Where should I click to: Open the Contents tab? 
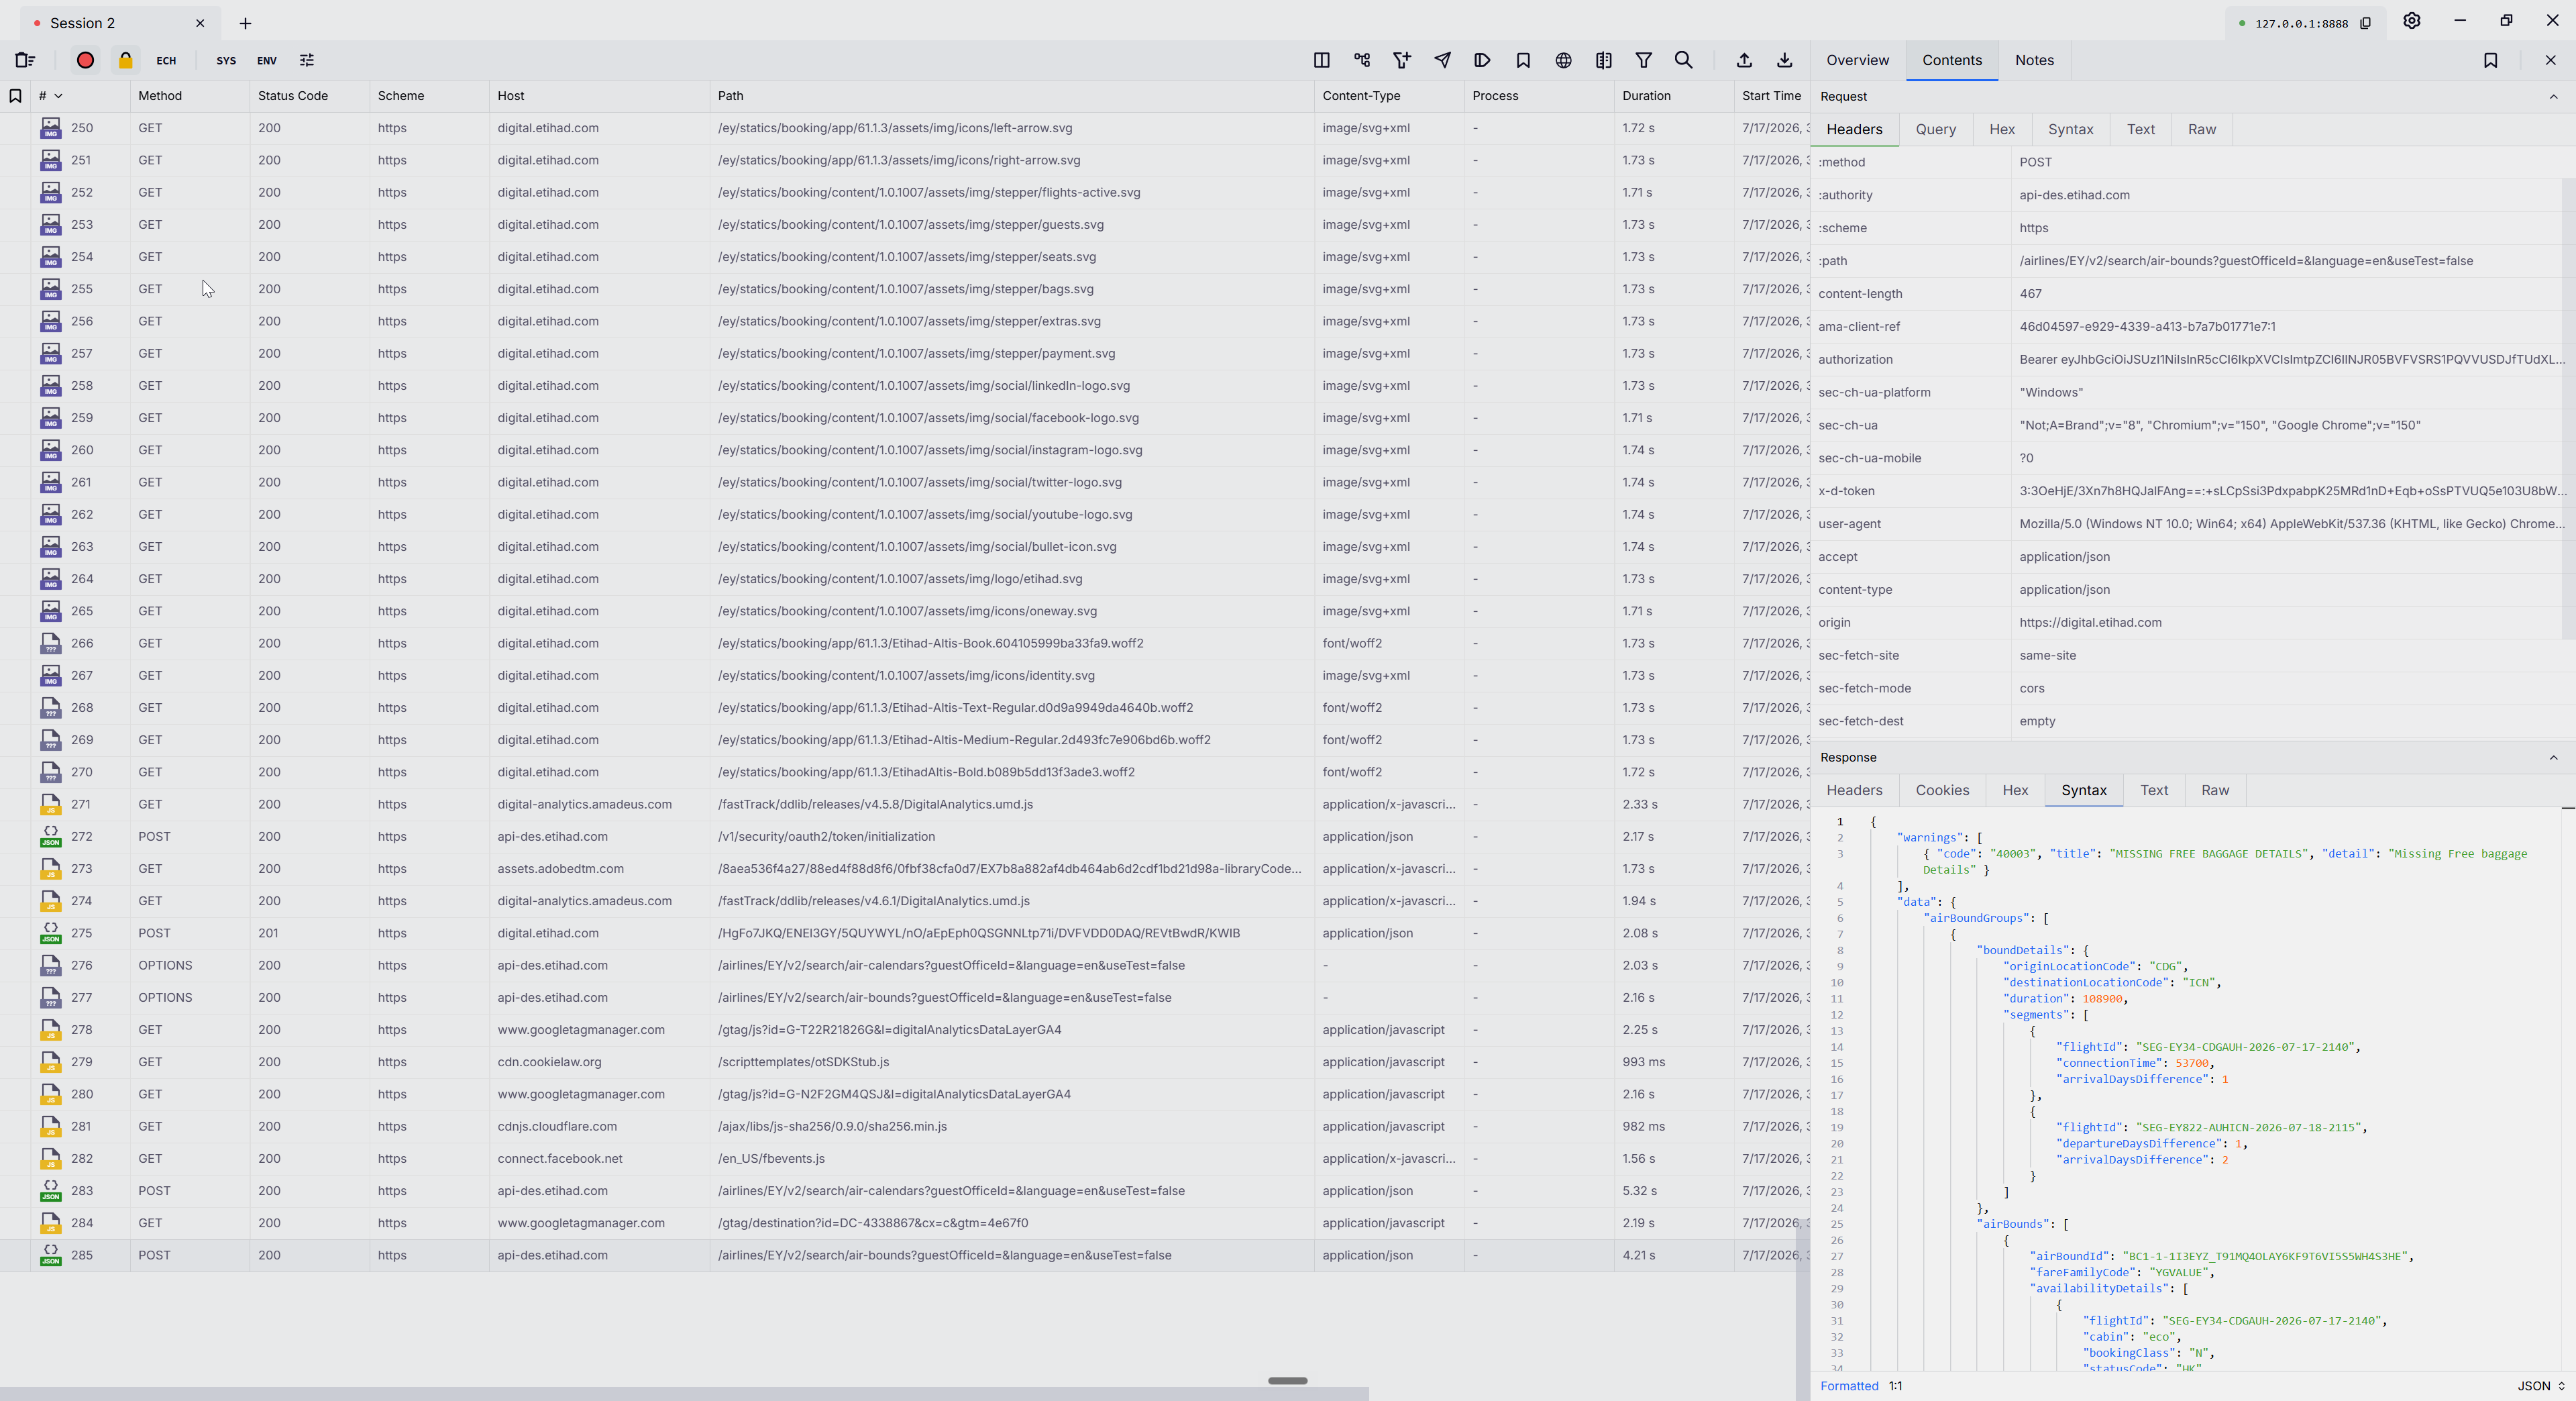point(1951,60)
